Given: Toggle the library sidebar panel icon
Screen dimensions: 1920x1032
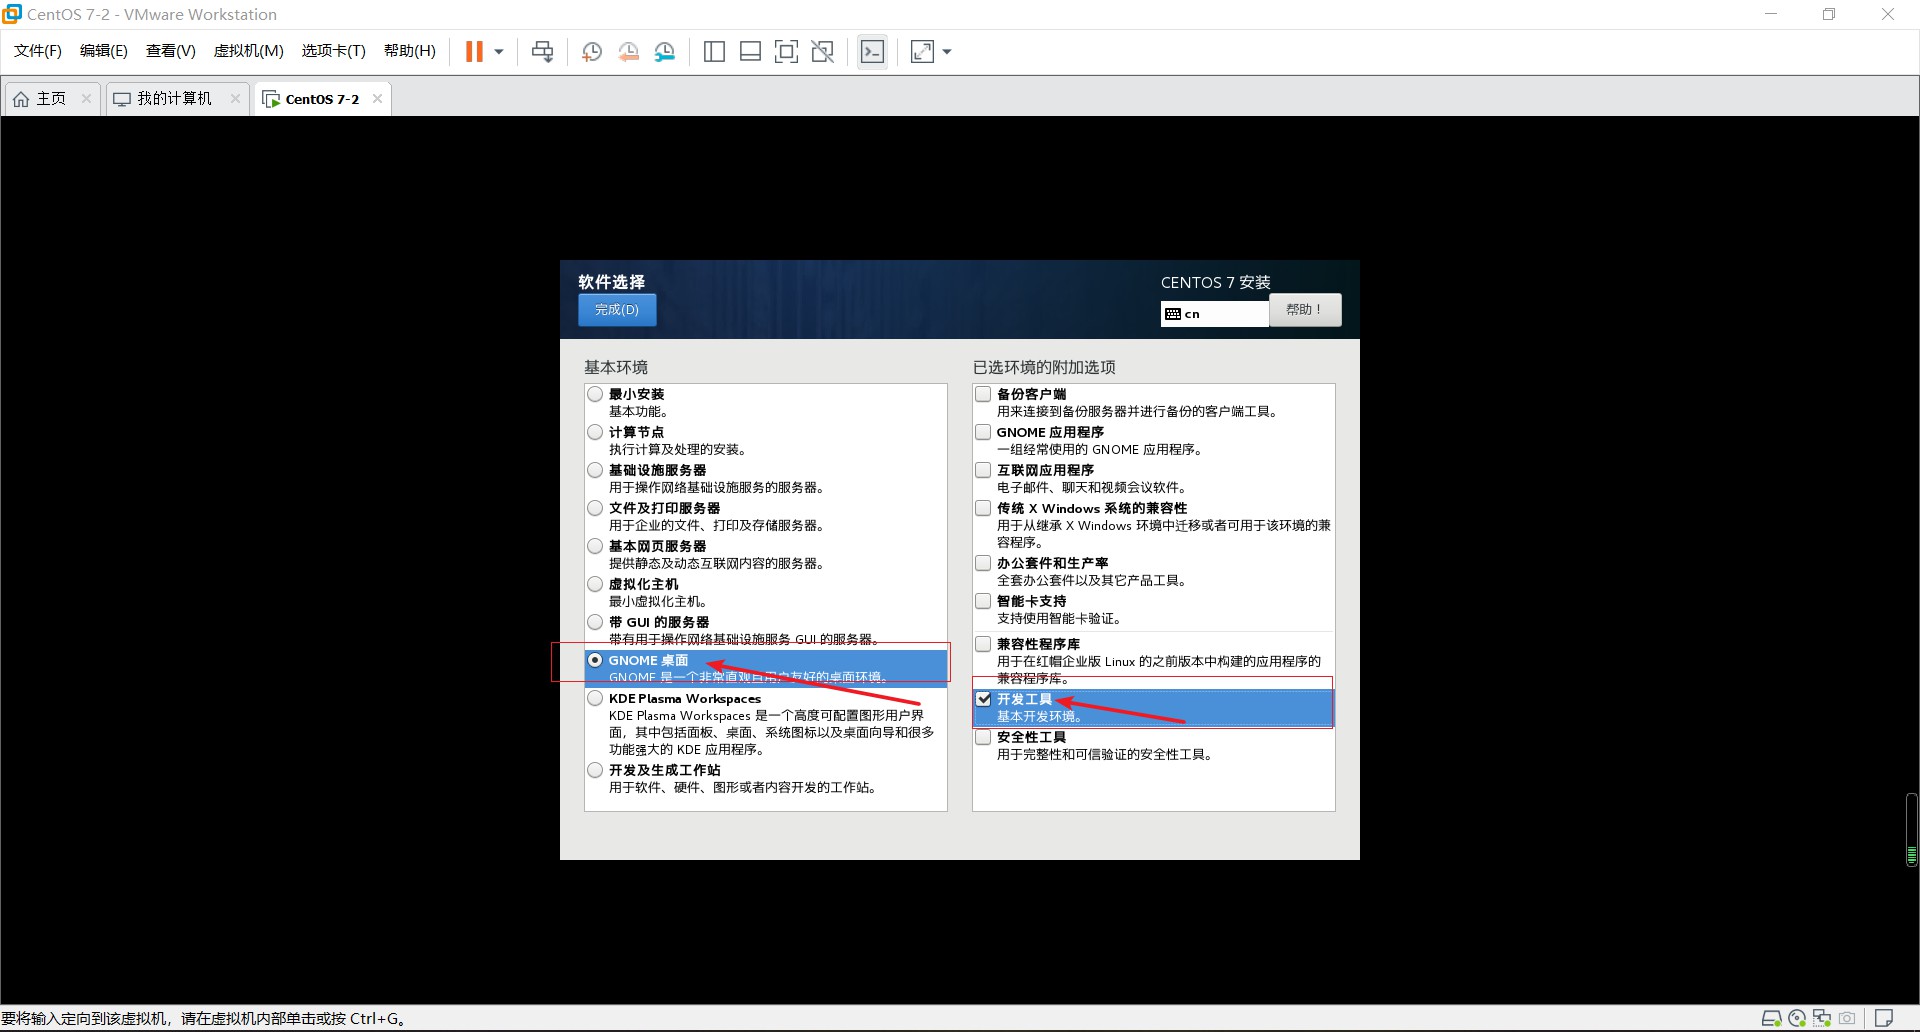Looking at the screenshot, I should pos(714,52).
